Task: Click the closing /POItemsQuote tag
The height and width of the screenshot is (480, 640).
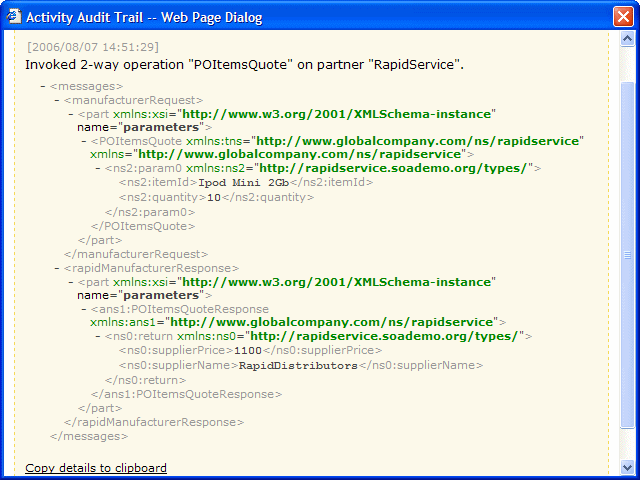Action: click(x=143, y=226)
